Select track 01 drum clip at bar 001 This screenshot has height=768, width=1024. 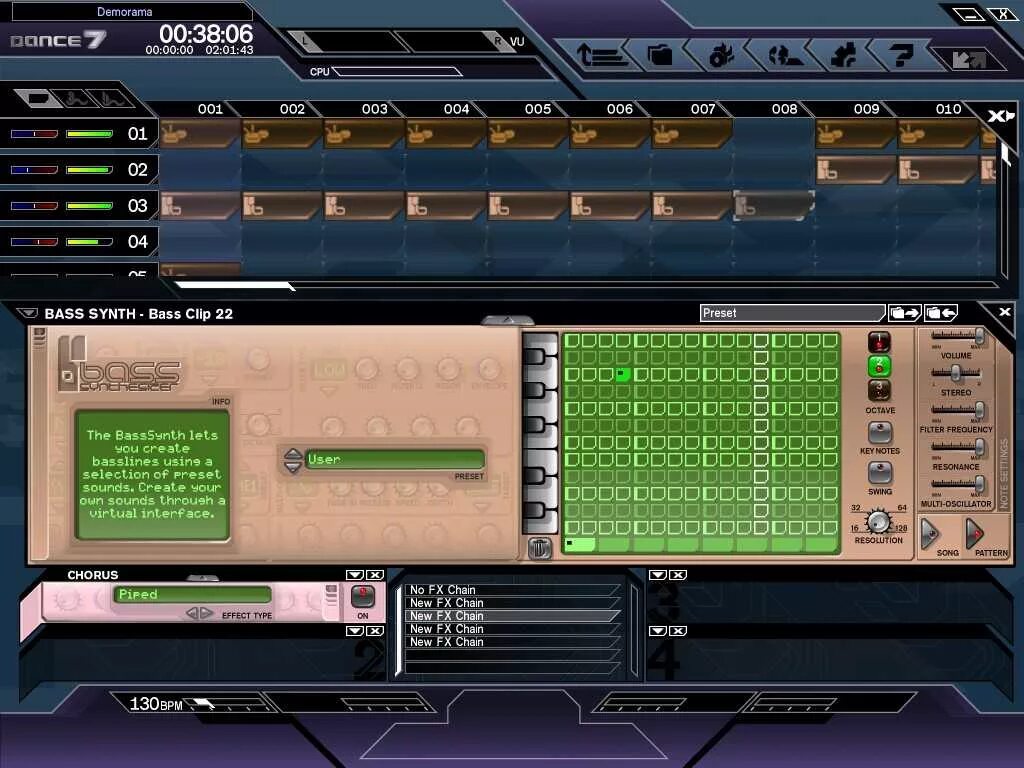(x=199, y=134)
